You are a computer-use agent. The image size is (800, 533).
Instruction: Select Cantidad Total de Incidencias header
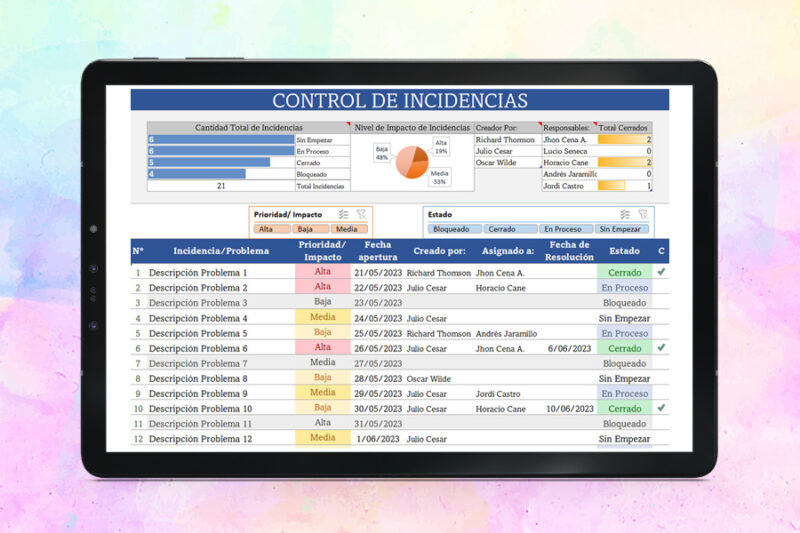click(248, 128)
